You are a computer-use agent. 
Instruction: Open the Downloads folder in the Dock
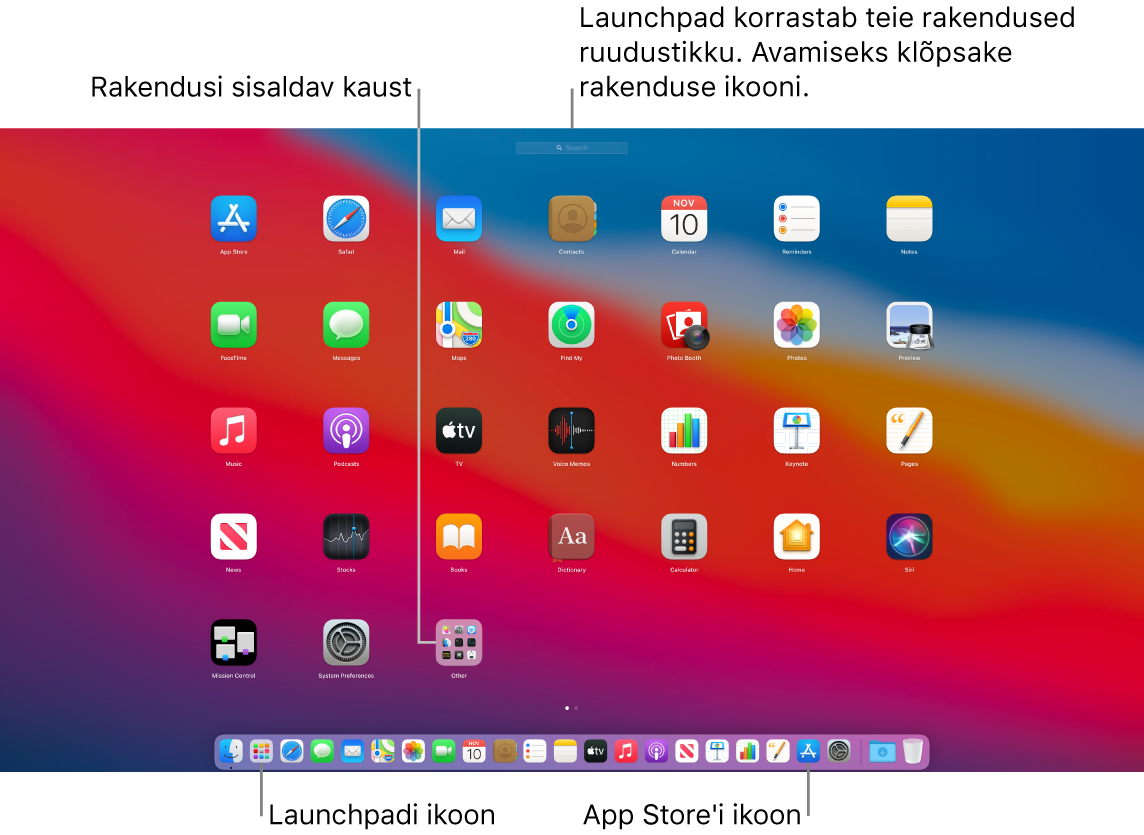coord(882,751)
